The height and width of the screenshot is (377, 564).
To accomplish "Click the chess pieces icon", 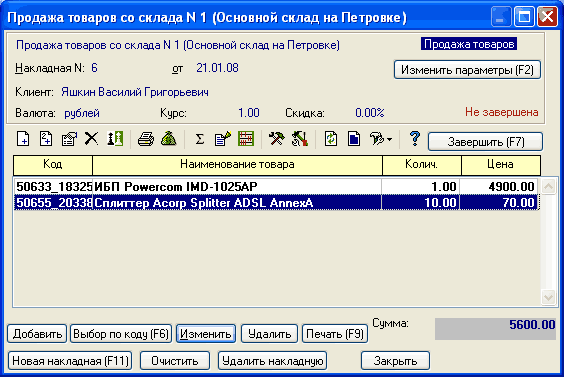I will pos(115,138).
